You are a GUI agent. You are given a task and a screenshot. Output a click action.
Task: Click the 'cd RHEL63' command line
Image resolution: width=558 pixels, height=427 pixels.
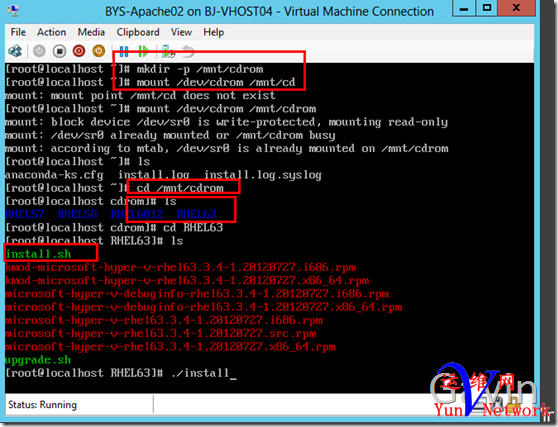[x=114, y=228]
